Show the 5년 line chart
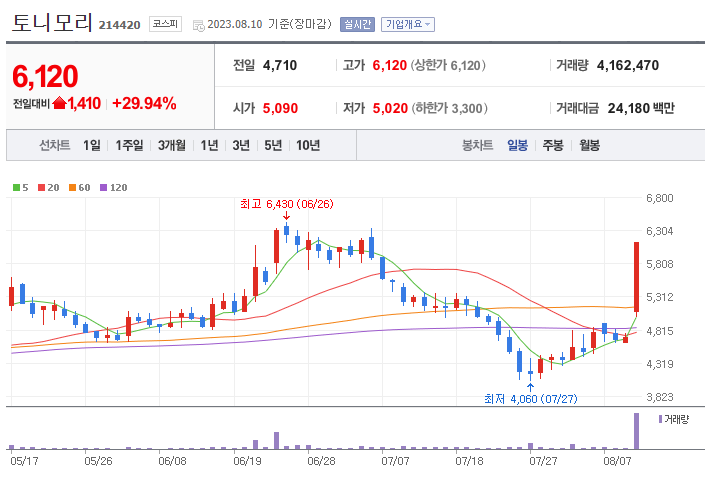 point(273,145)
